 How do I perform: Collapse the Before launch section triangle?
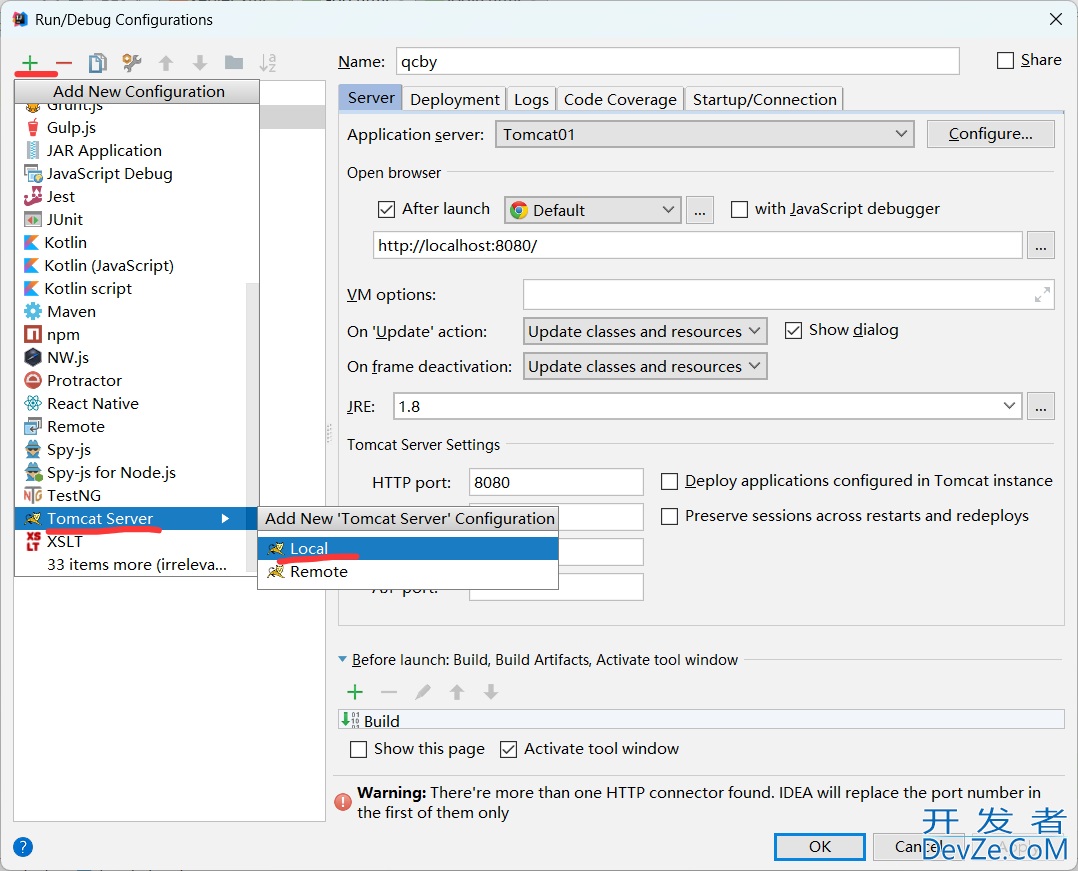(342, 659)
